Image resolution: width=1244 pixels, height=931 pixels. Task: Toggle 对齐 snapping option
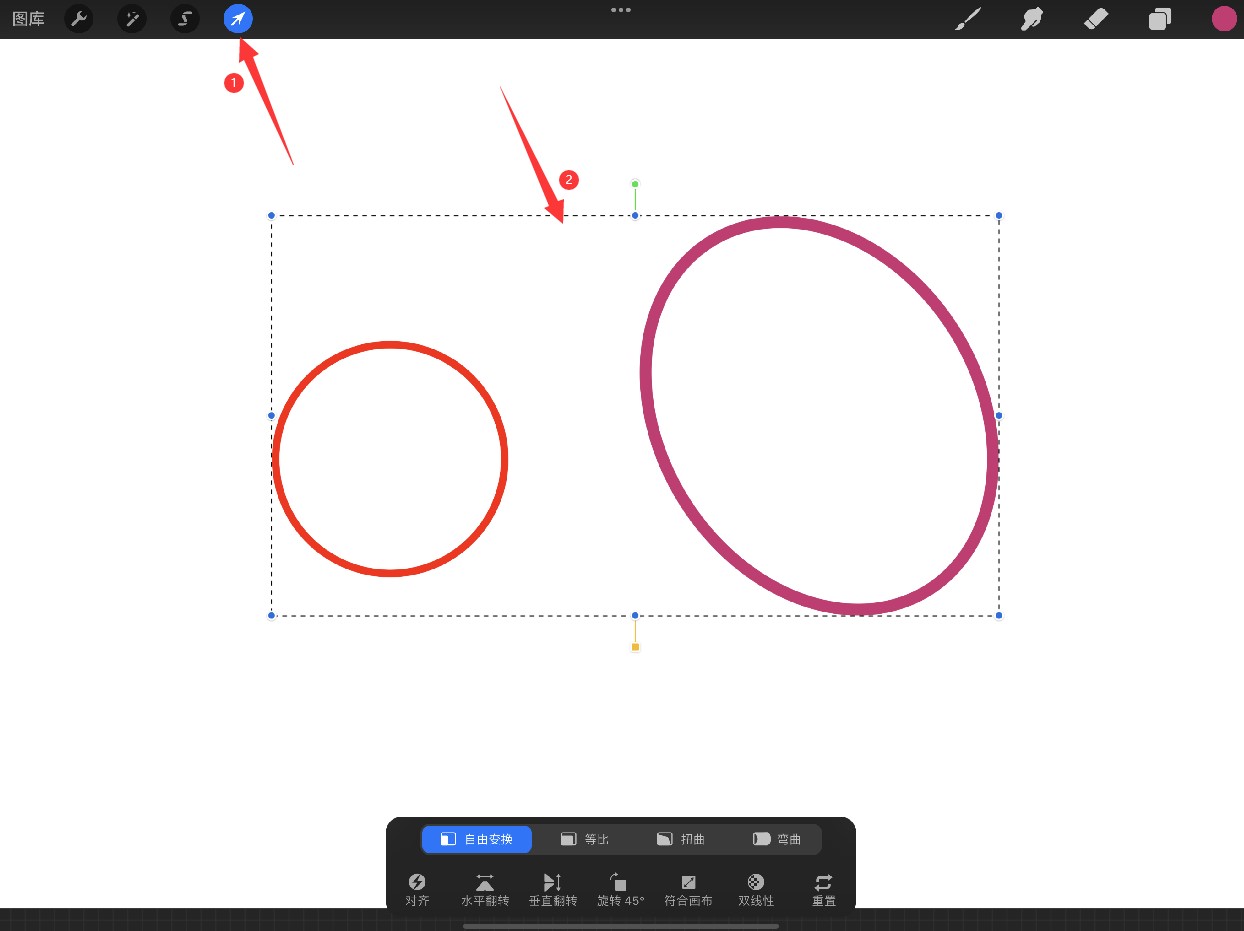(418, 889)
